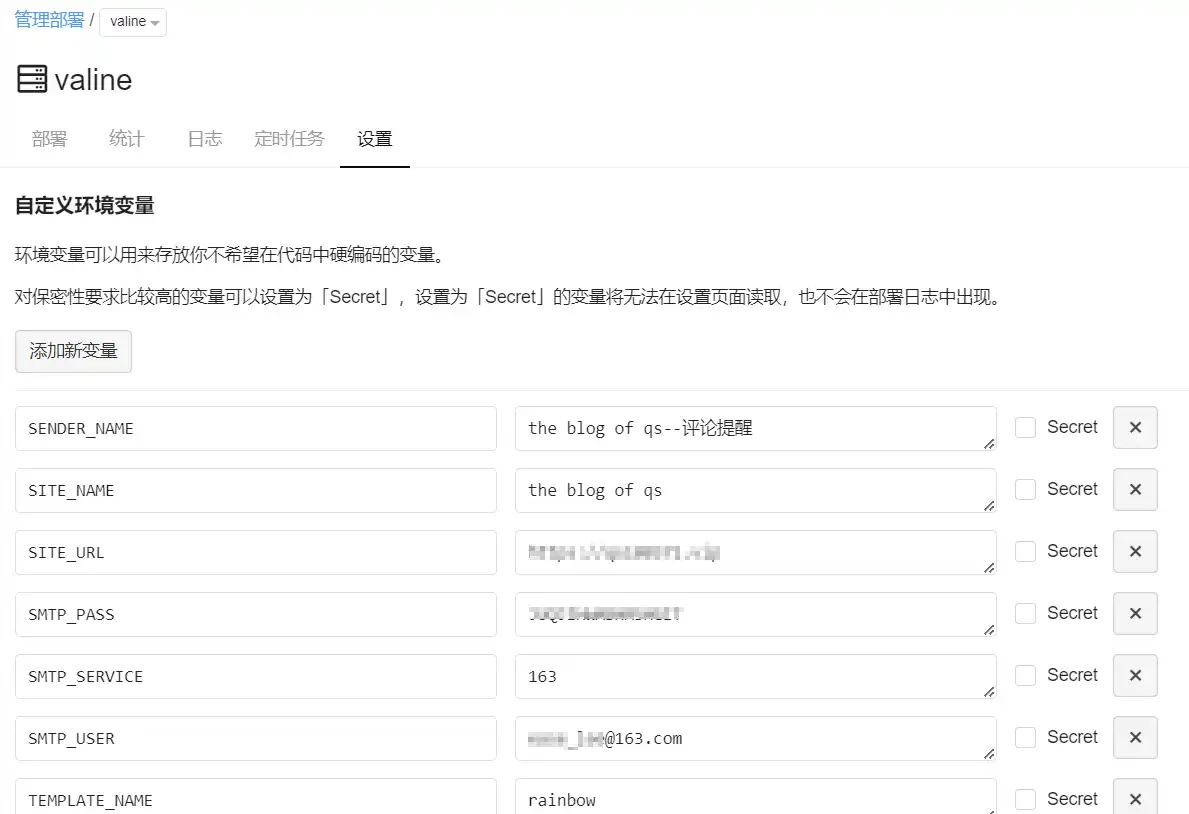Go to the 定时任务 tab
1189x814 pixels.
click(289, 139)
